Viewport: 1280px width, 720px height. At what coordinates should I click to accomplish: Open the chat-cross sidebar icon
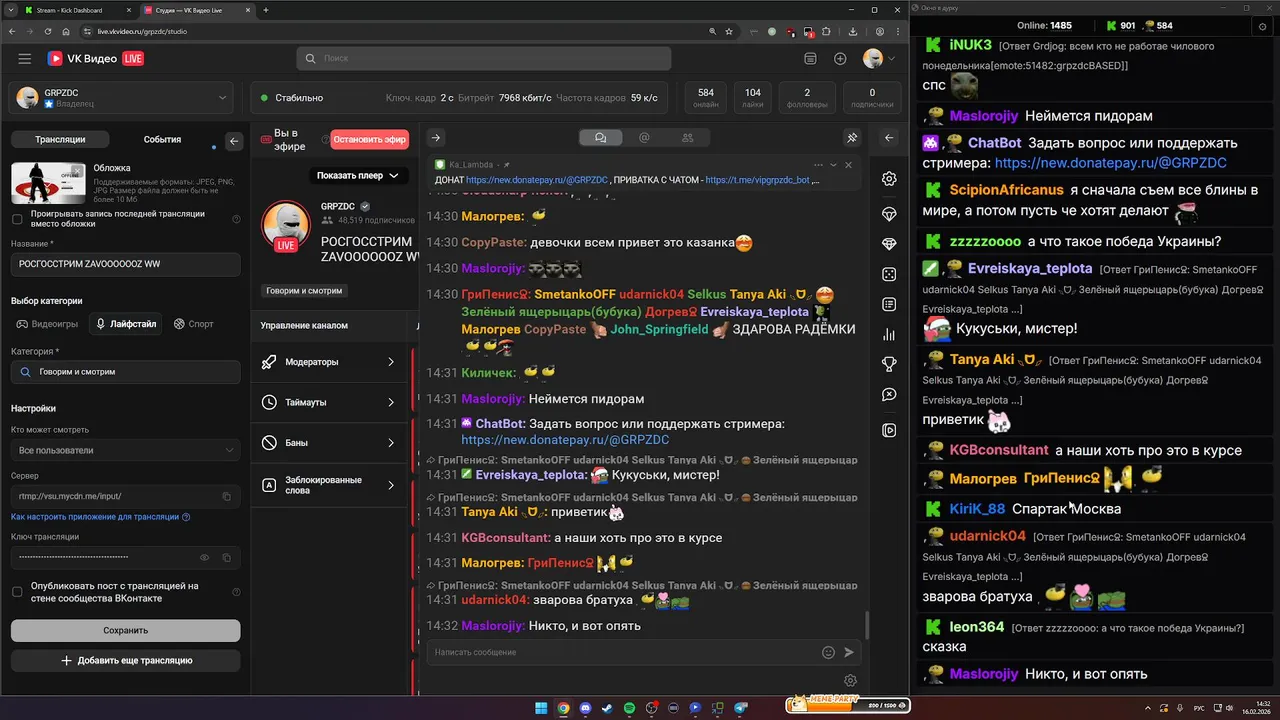coord(889,395)
